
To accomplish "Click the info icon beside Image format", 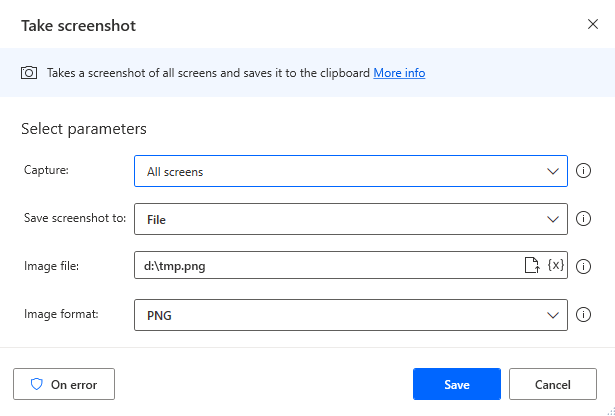I will [585, 315].
